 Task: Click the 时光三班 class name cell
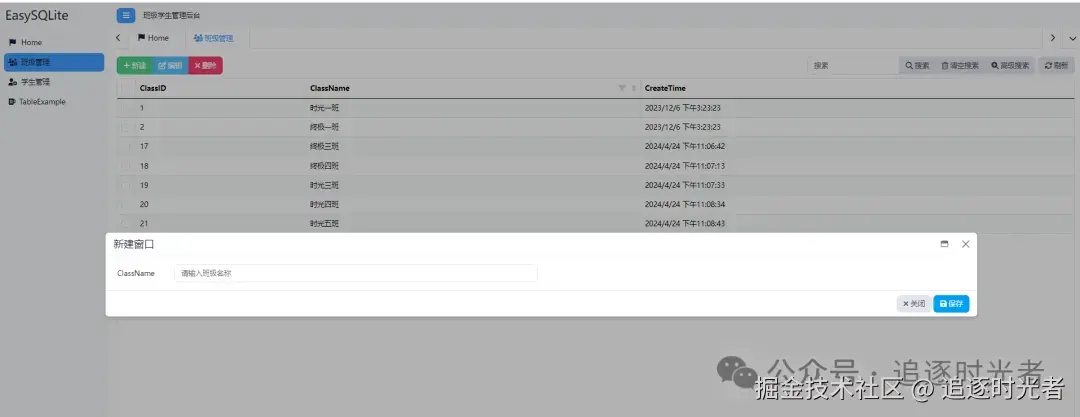(x=324, y=185)
